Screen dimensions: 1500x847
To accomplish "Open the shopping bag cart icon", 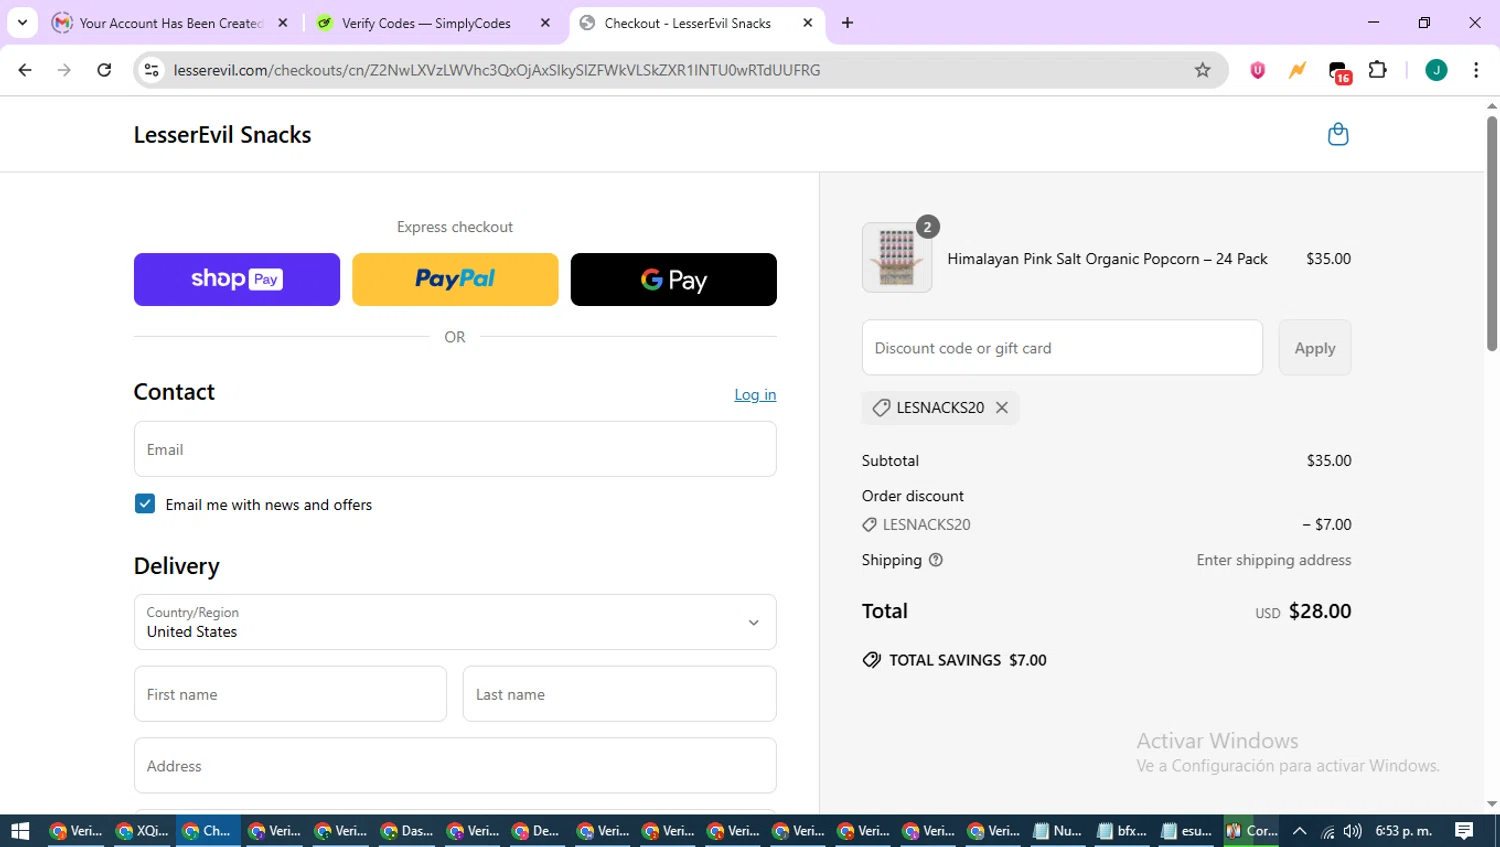I will pos(1338,134).
